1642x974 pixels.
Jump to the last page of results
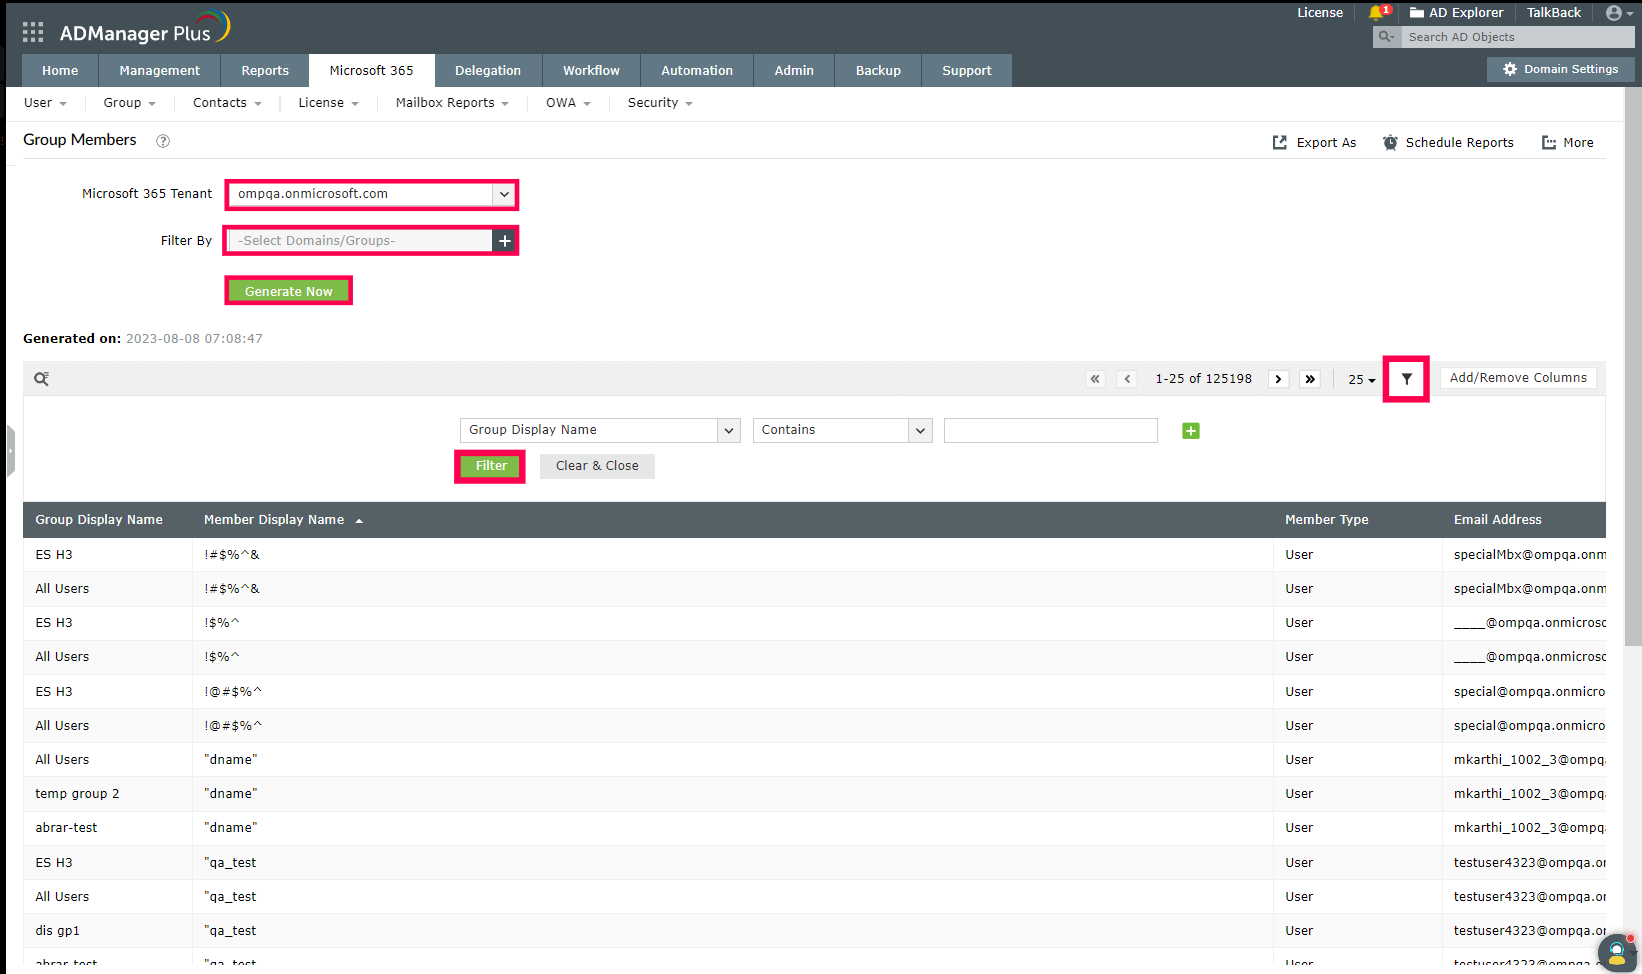point(1310,379)
